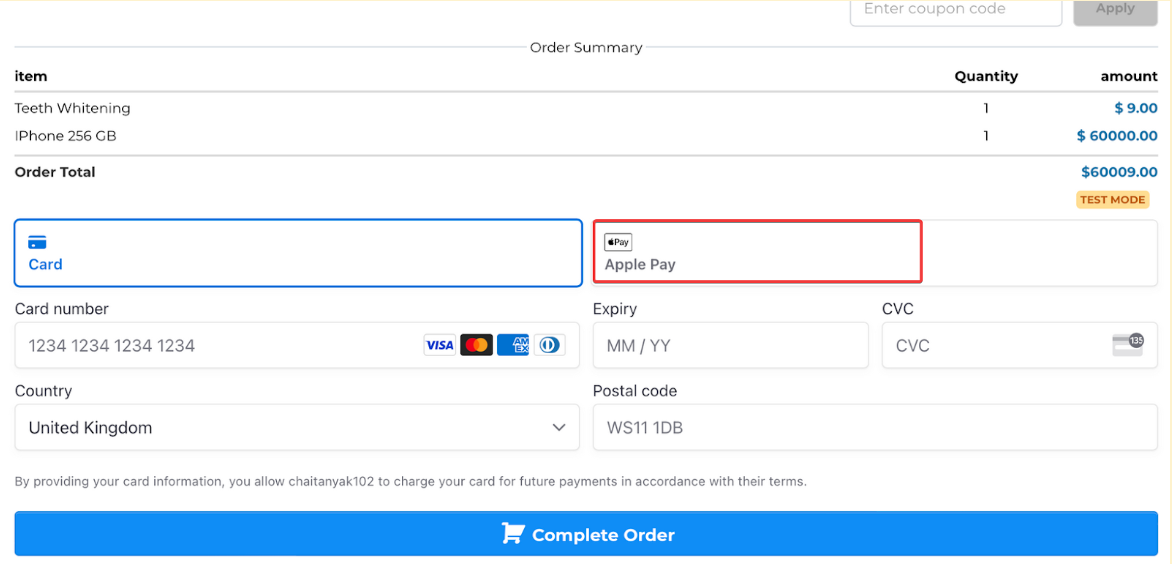Focus the Enter coupon code field
Image resolution: width=1172 pixels, height=564 pixels.
(x=954, y=9)
